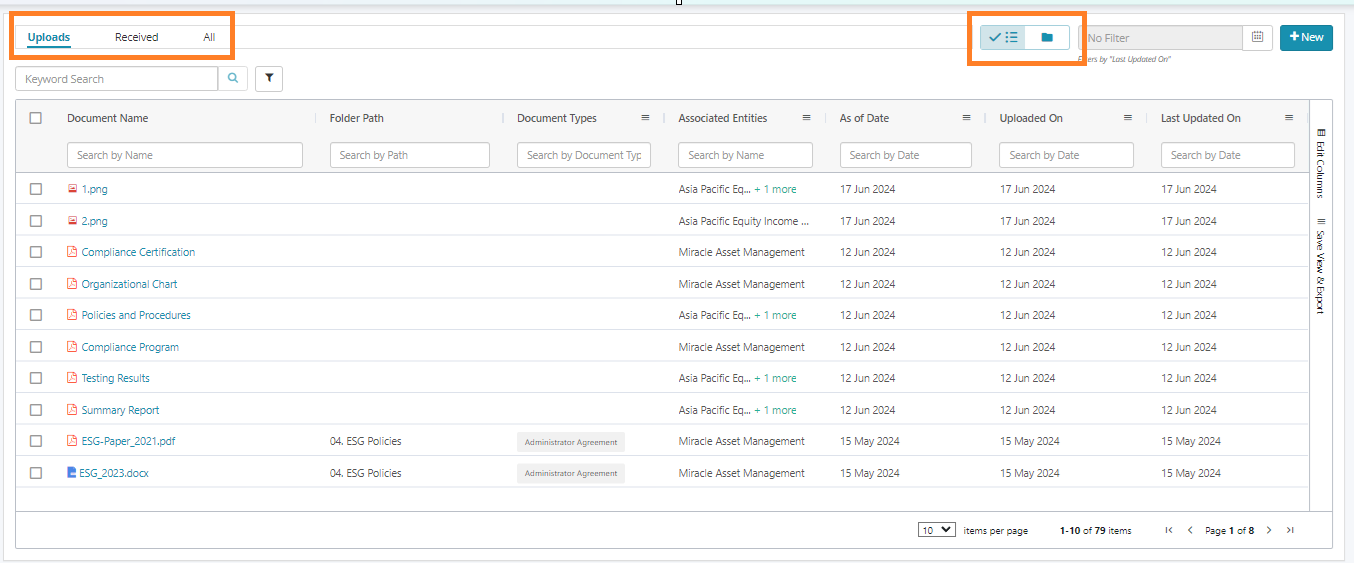Open the Policies and Procedures link
The height and width of the screenshot is (563, 1354).
136,315
